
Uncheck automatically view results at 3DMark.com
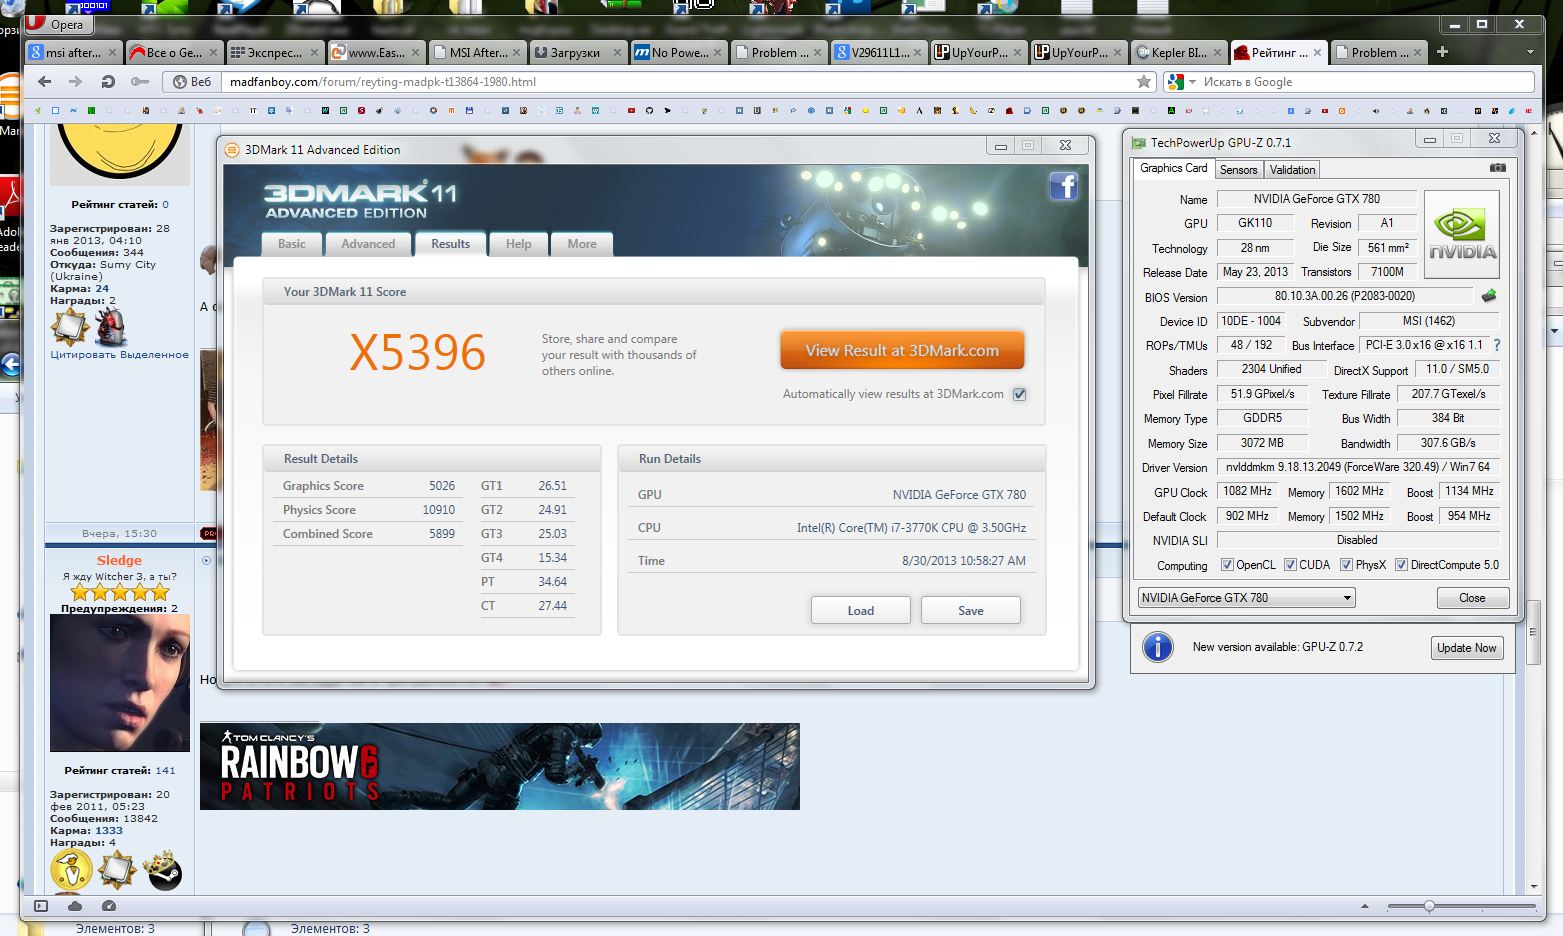click(x=1019, y=394)
